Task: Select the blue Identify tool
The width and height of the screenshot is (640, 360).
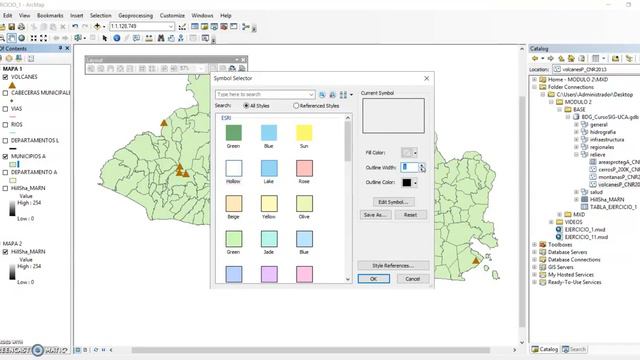Action: 117,38
